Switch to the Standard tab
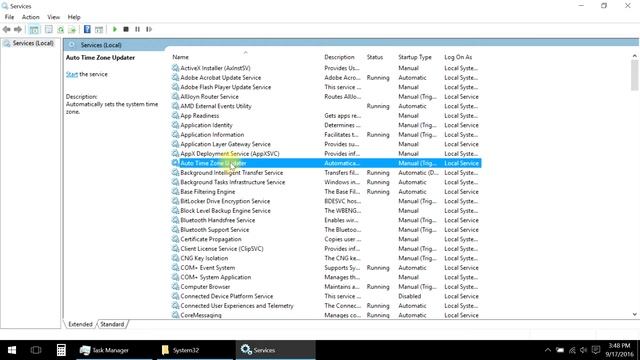The width and height of the screenshot is (640, 360). coord(112,324)
